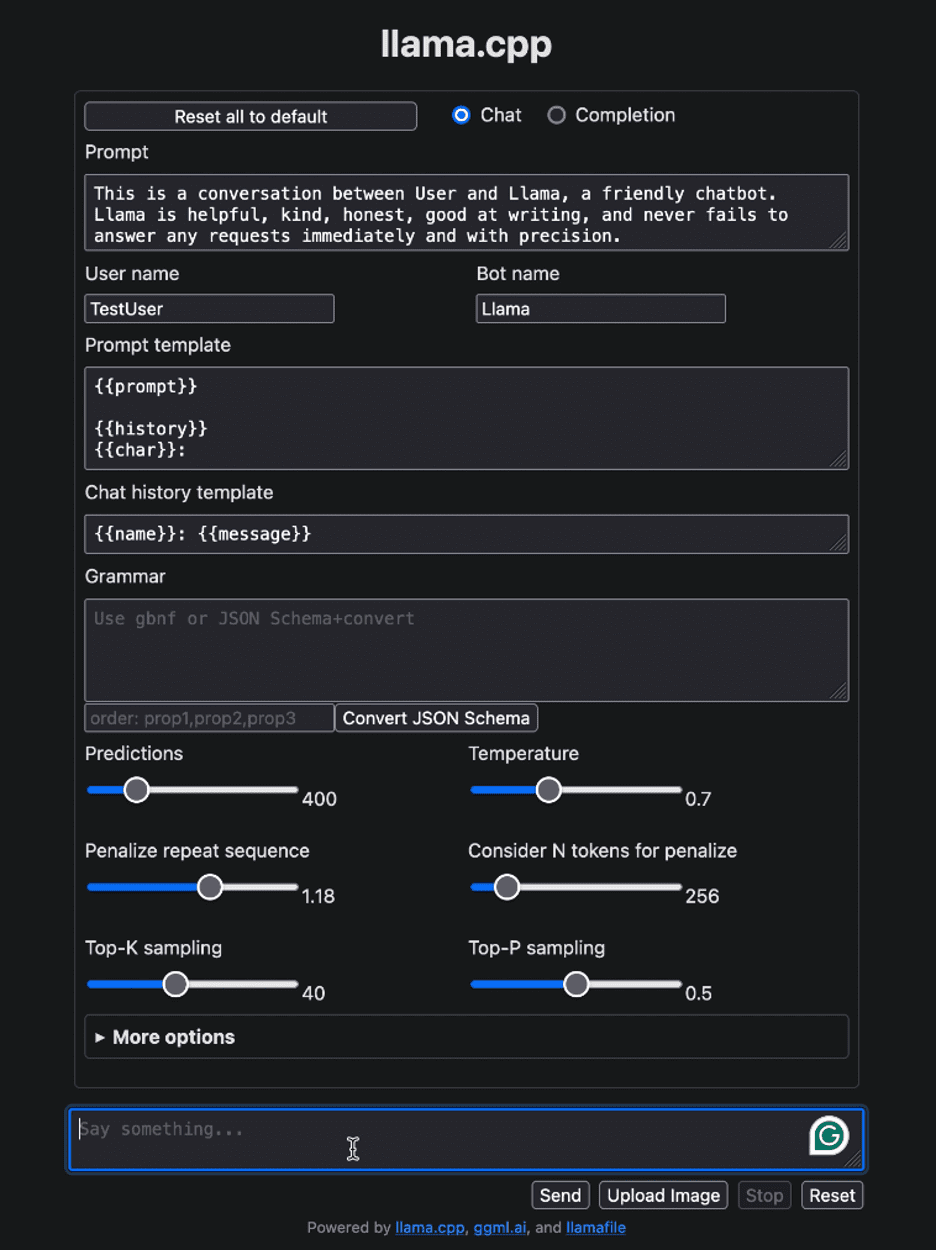Click the repeat penalty value 1.18
This screenshot has height=1250, width=936.
[x=318, y=896]
